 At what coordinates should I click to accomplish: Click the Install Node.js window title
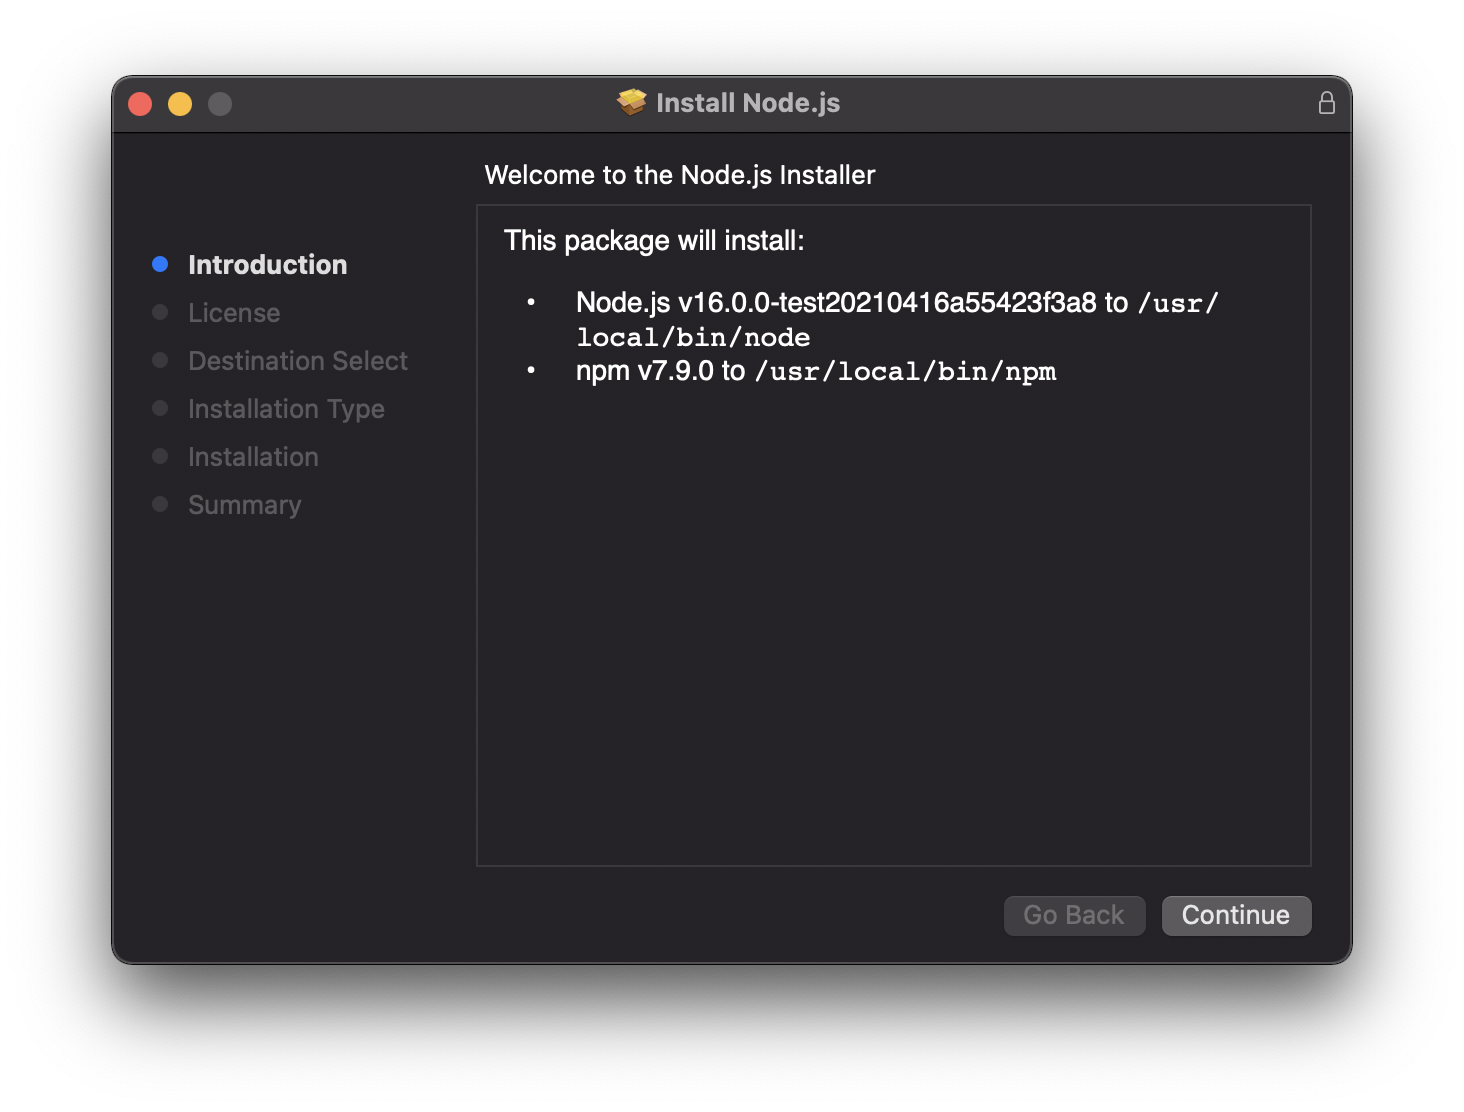point(748,103)
